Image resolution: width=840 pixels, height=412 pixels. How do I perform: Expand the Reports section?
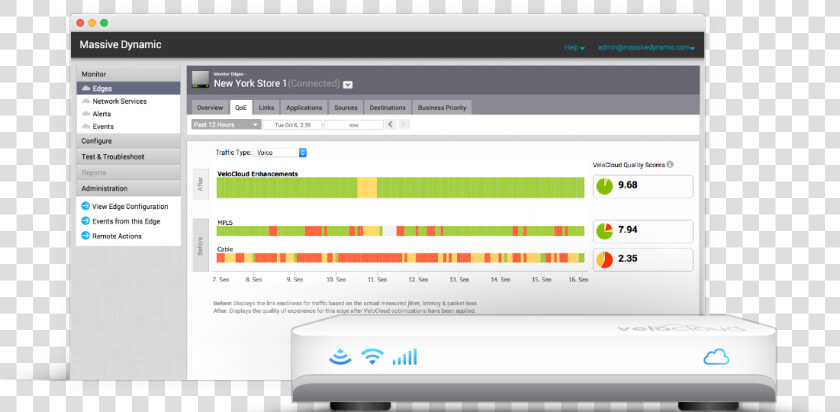click(x=128, y=173)
